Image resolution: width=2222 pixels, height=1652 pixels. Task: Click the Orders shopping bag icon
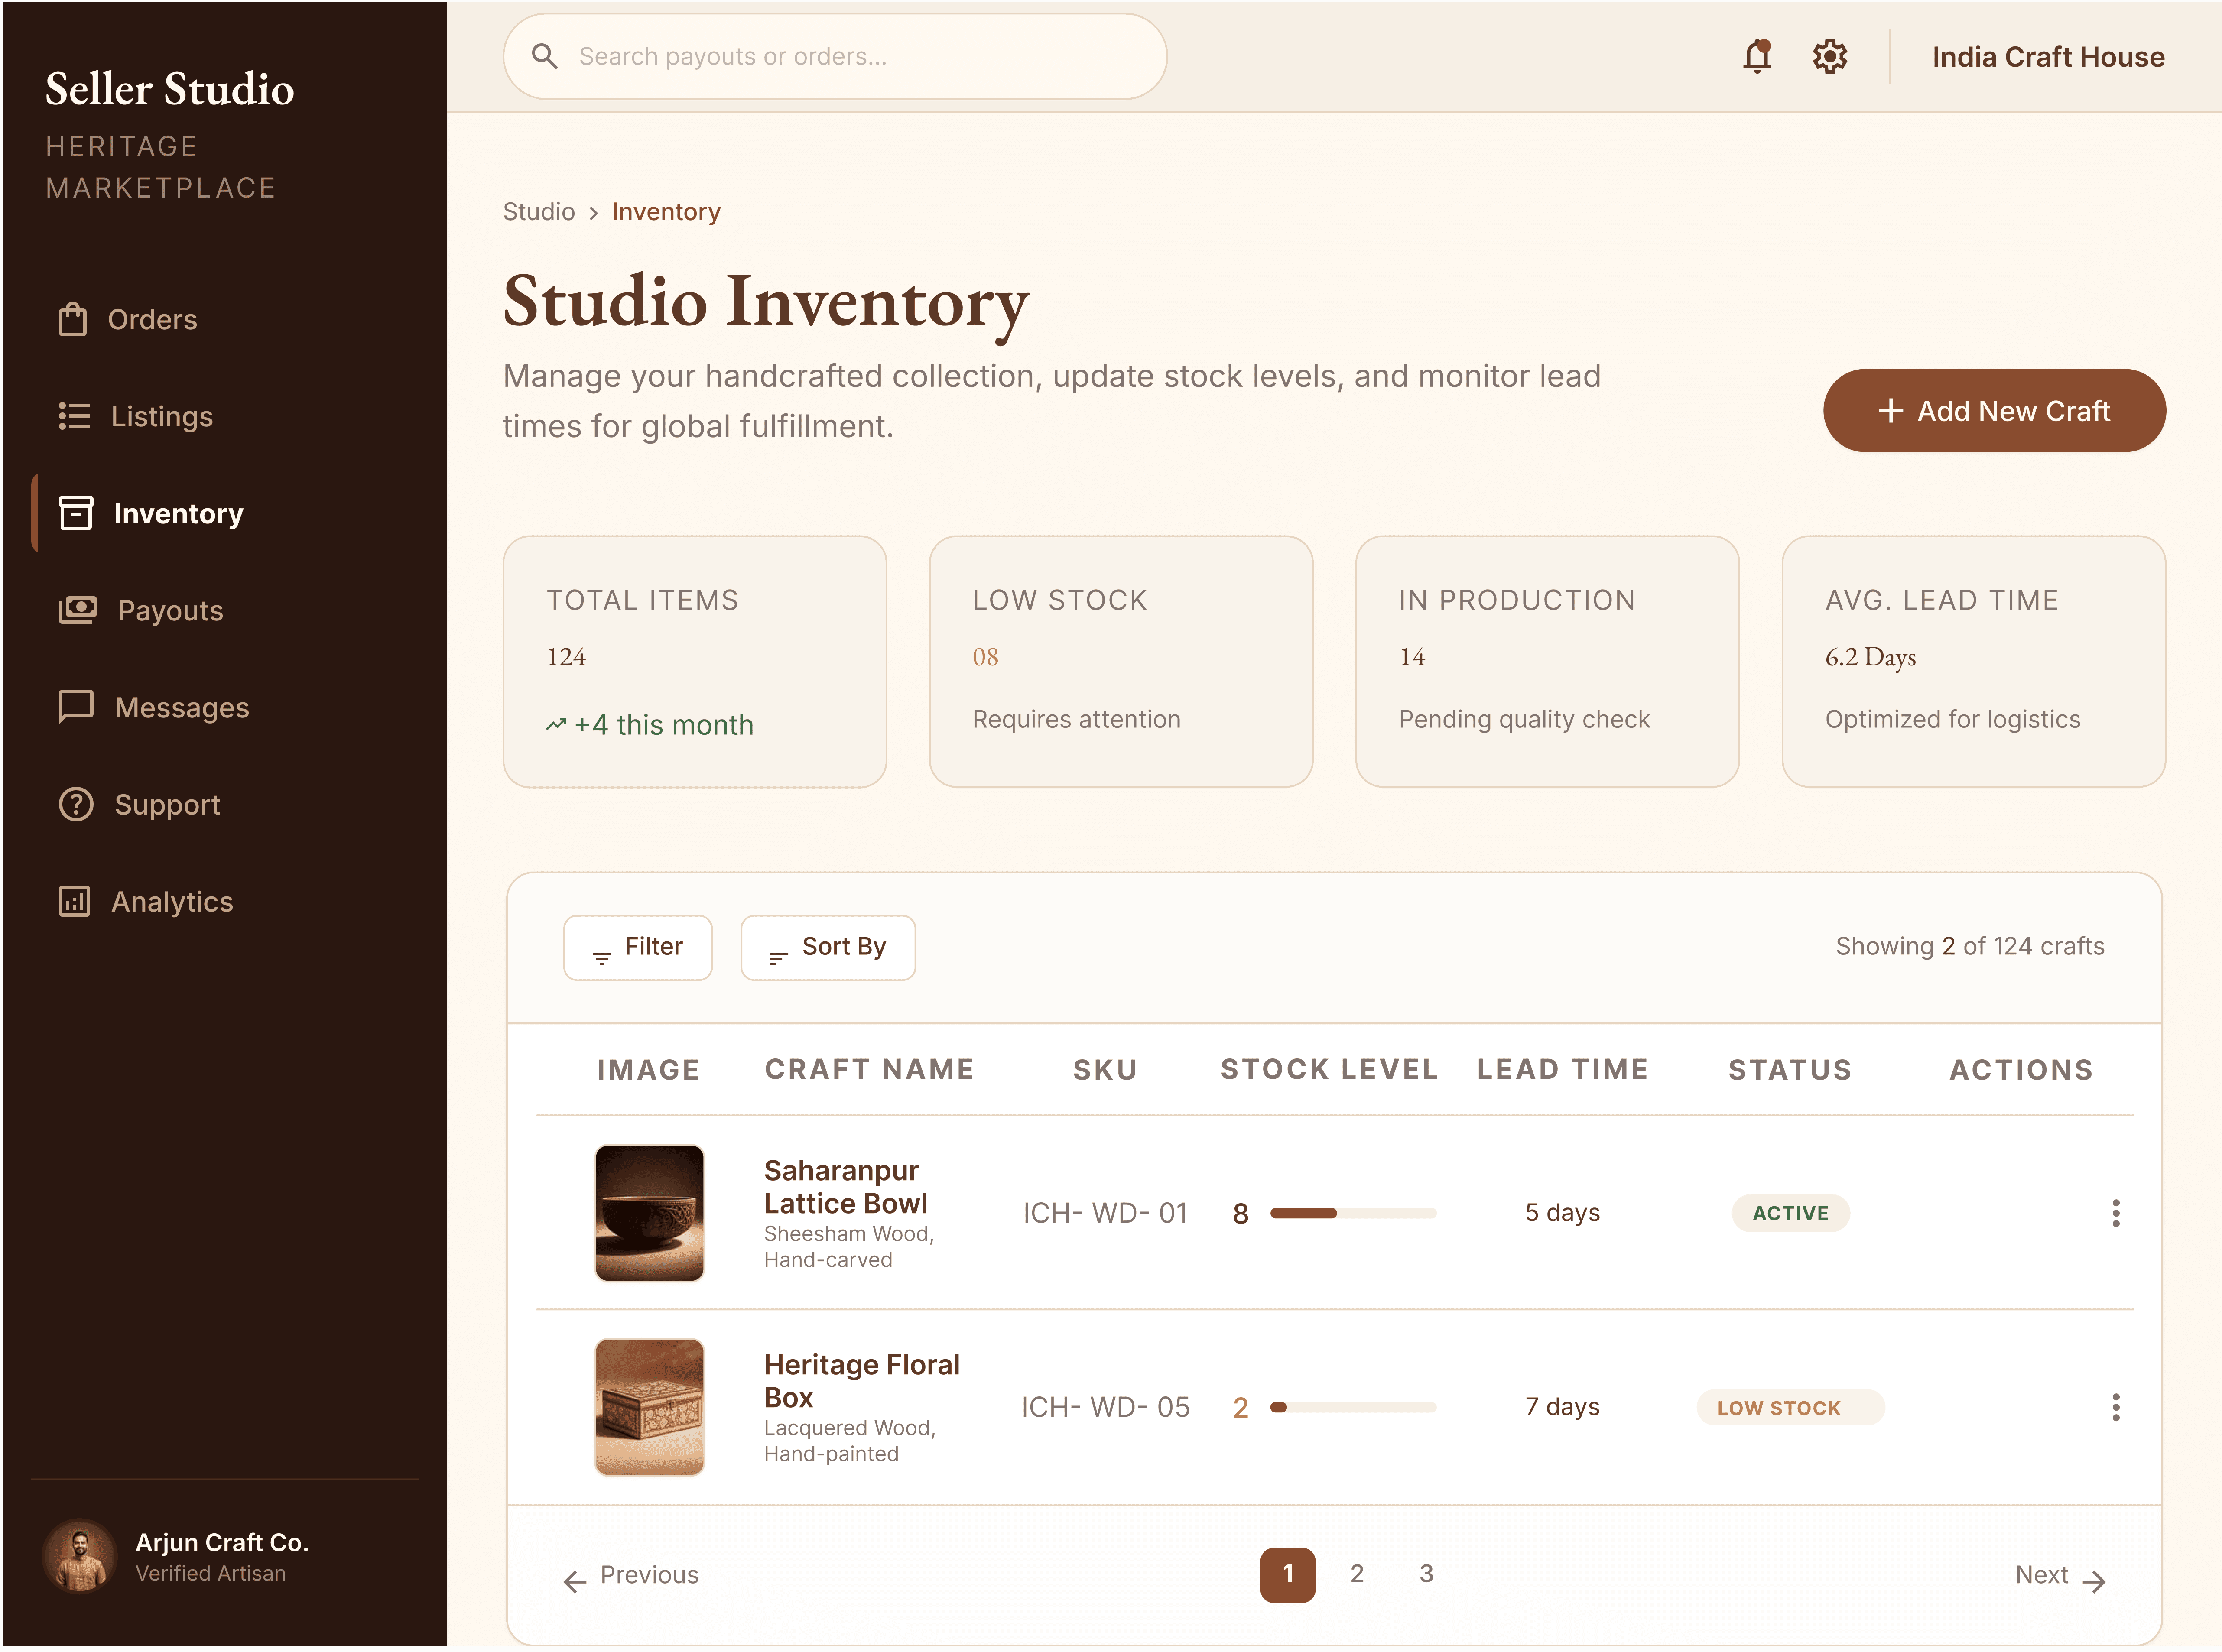tap(73, 319)
